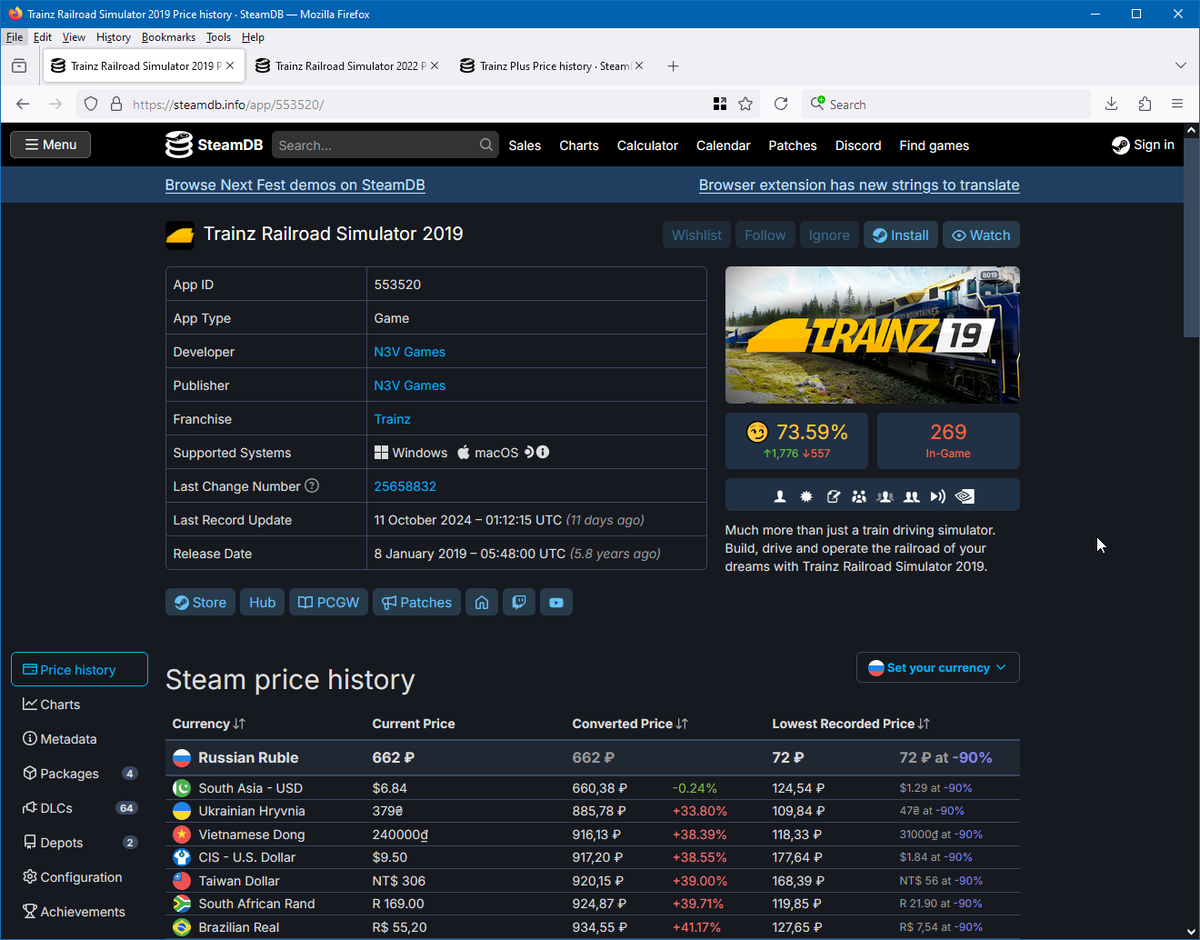Viewport: 1200px width, 940px height.
Task: Click the Firefox View tab-list icon
Action: (19, 66)
